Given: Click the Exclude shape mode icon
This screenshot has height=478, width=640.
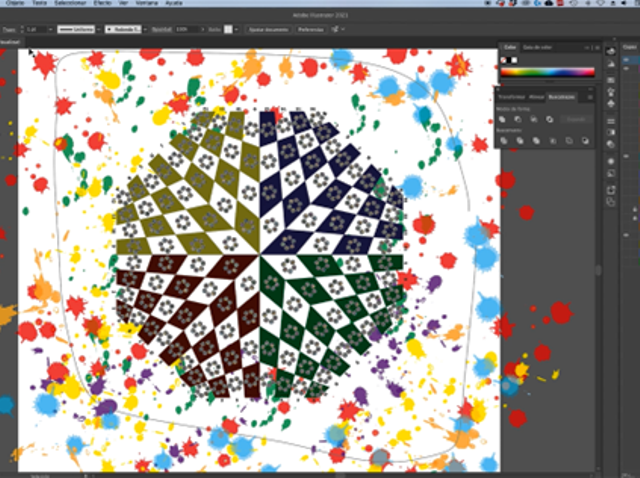Looking at the screenshot, I should tap(550, 119).
